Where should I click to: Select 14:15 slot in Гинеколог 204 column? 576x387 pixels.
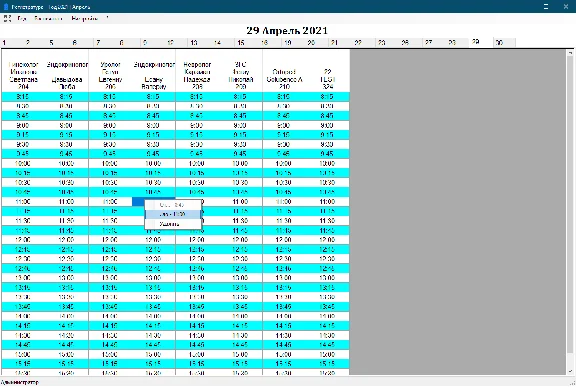pyautogui.click(x=23, y=326)
